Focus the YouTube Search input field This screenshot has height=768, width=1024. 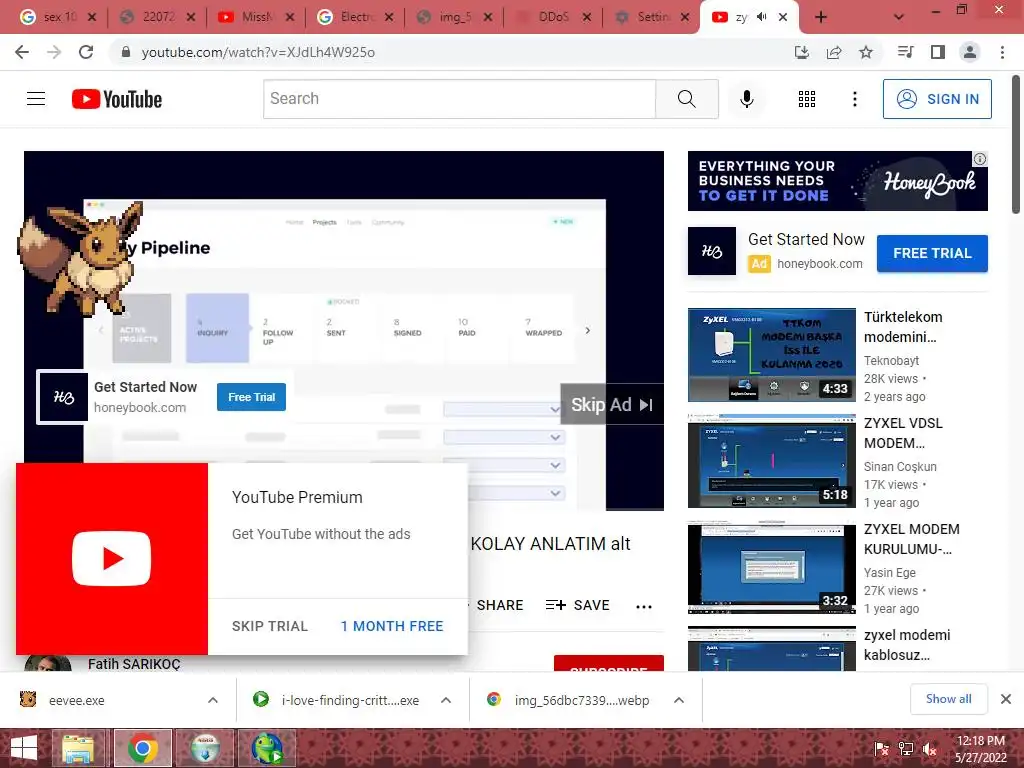459,99
